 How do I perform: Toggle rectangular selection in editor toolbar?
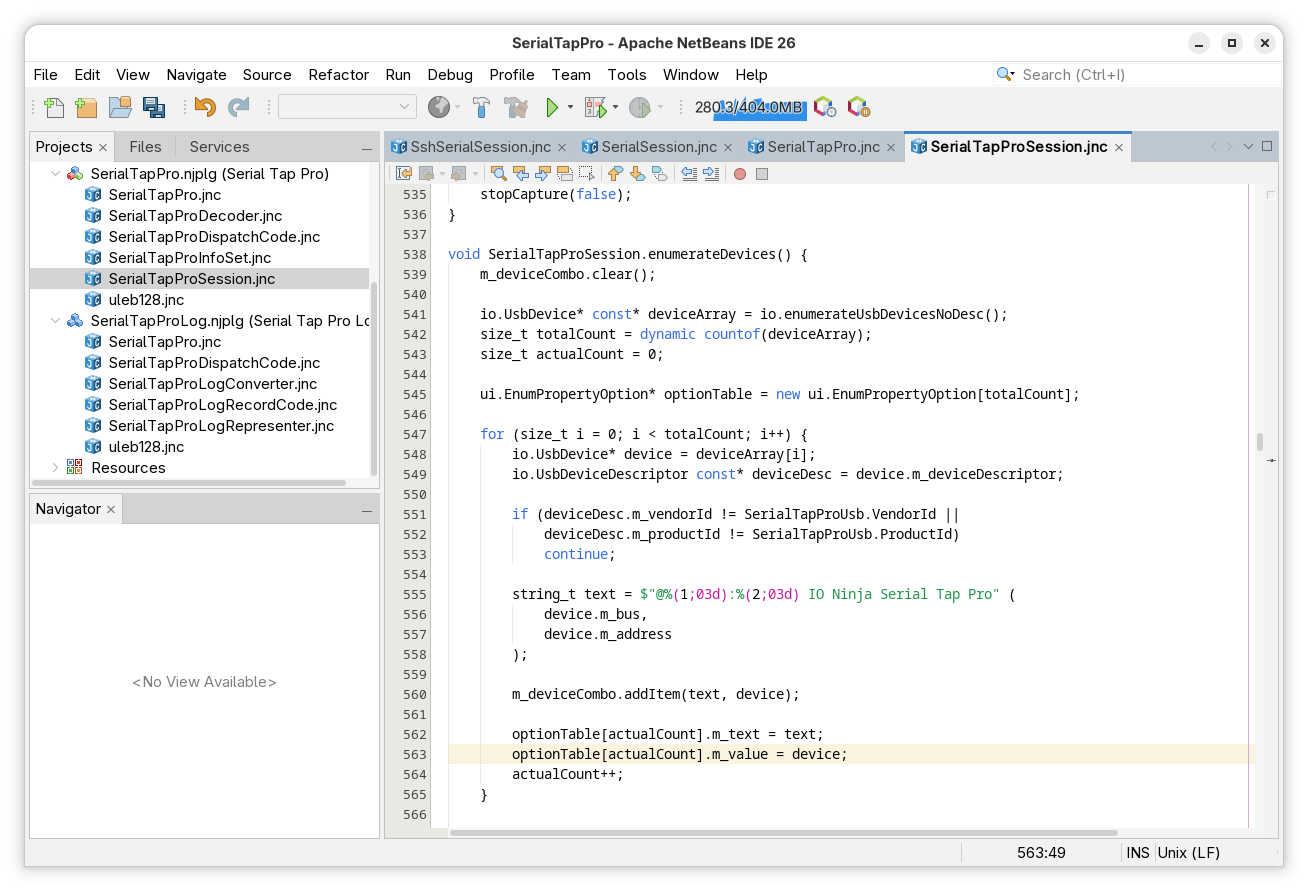587,174
